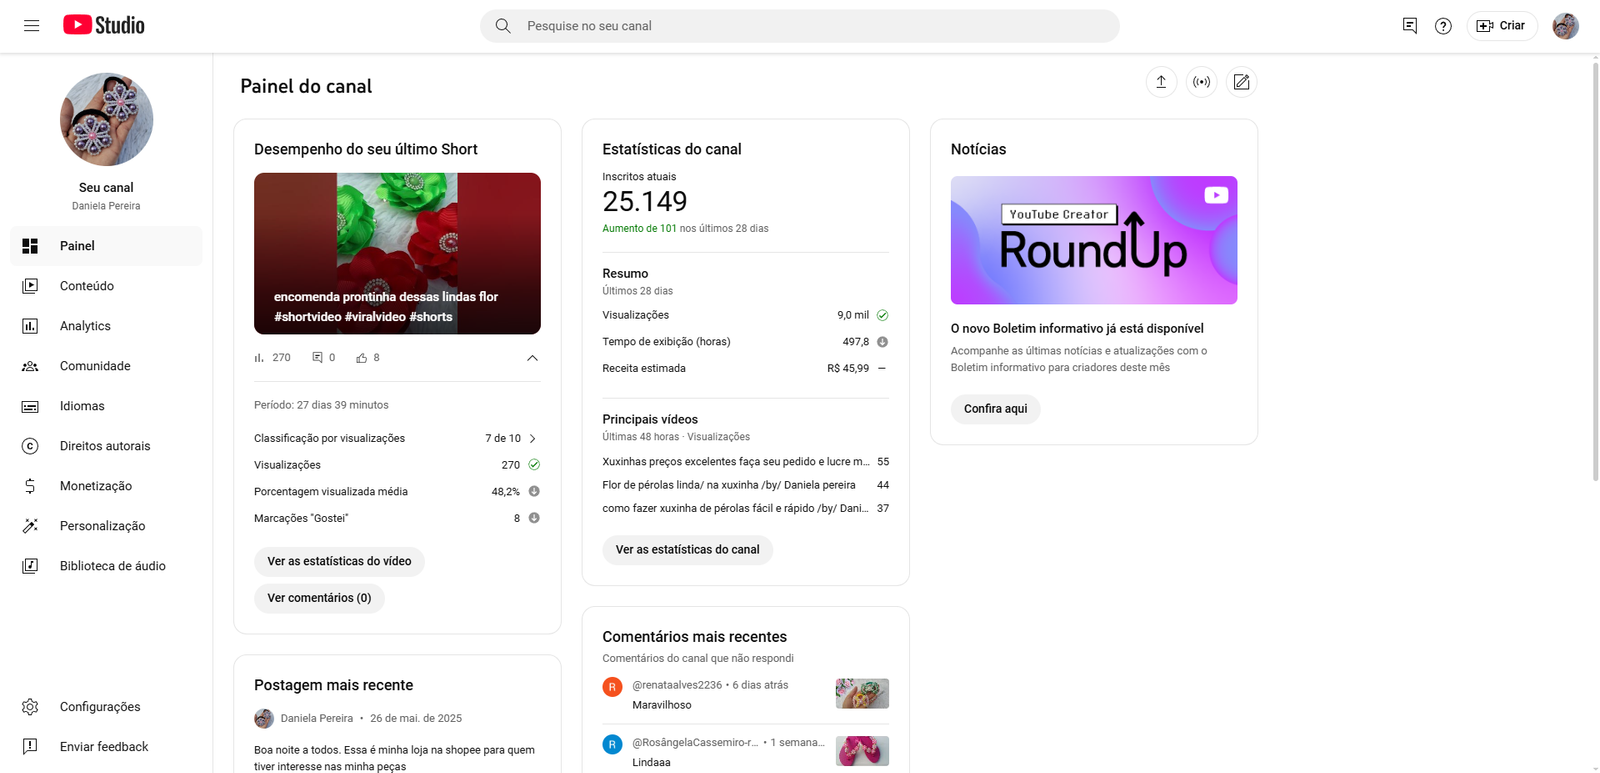Click the Criar create button

[1502, 26]
